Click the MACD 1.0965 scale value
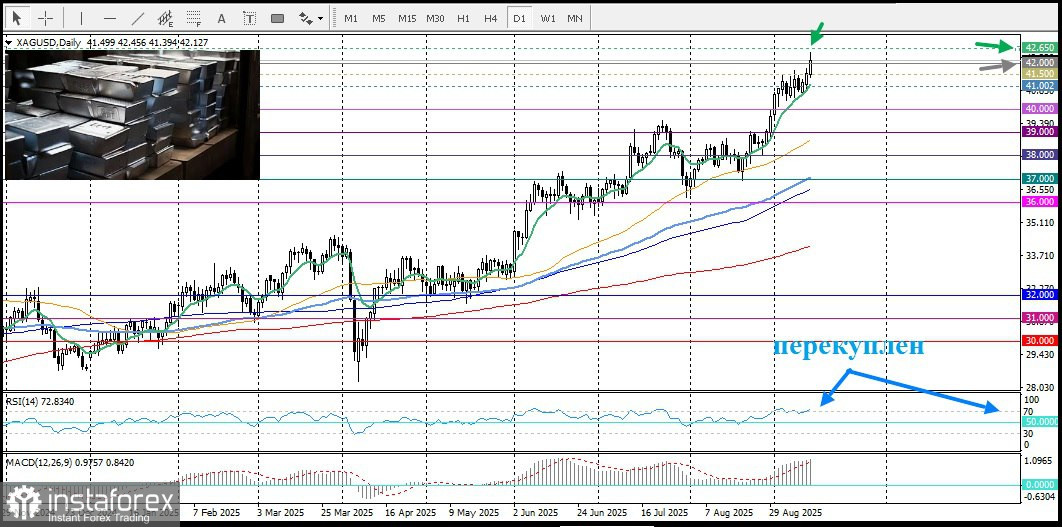The height and width of the screenshot is (527, 1062). coord(1038,460)
